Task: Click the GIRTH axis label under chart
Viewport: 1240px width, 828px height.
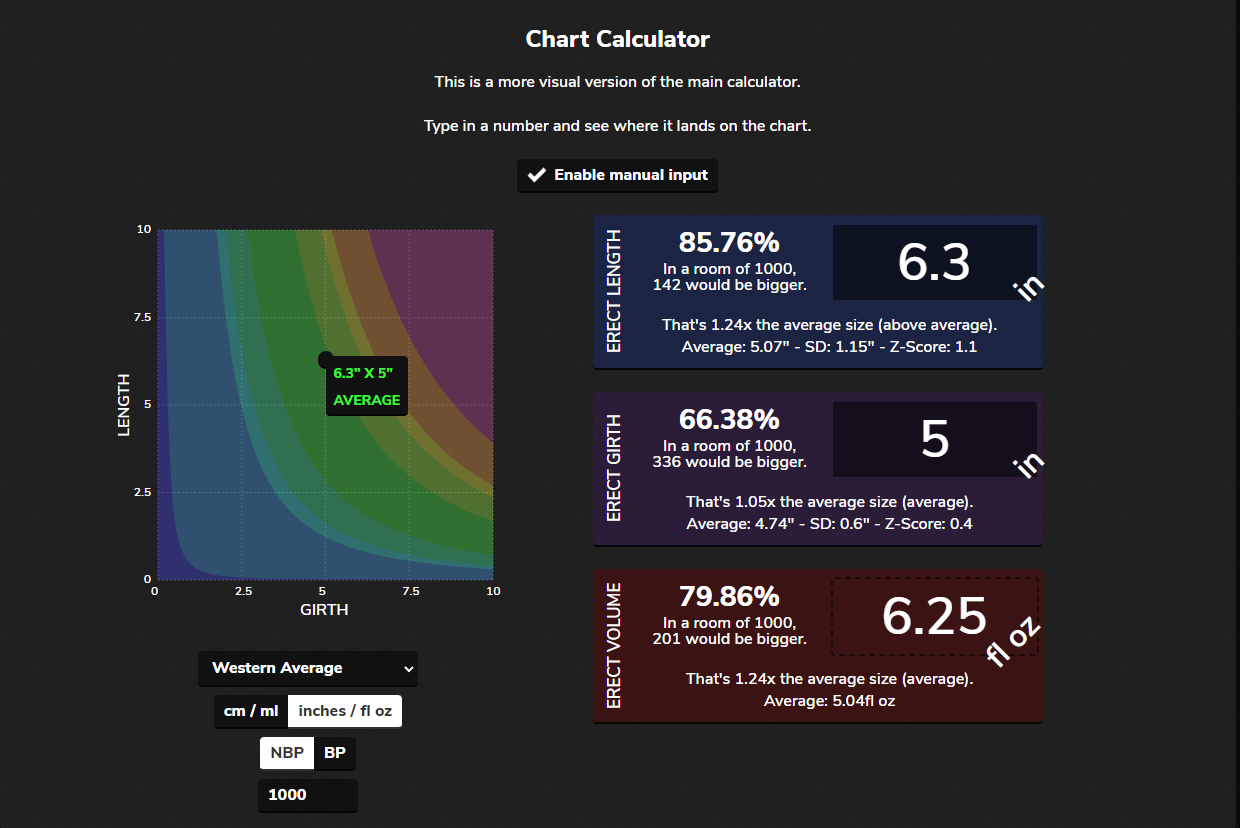Action: coord(324,609)
